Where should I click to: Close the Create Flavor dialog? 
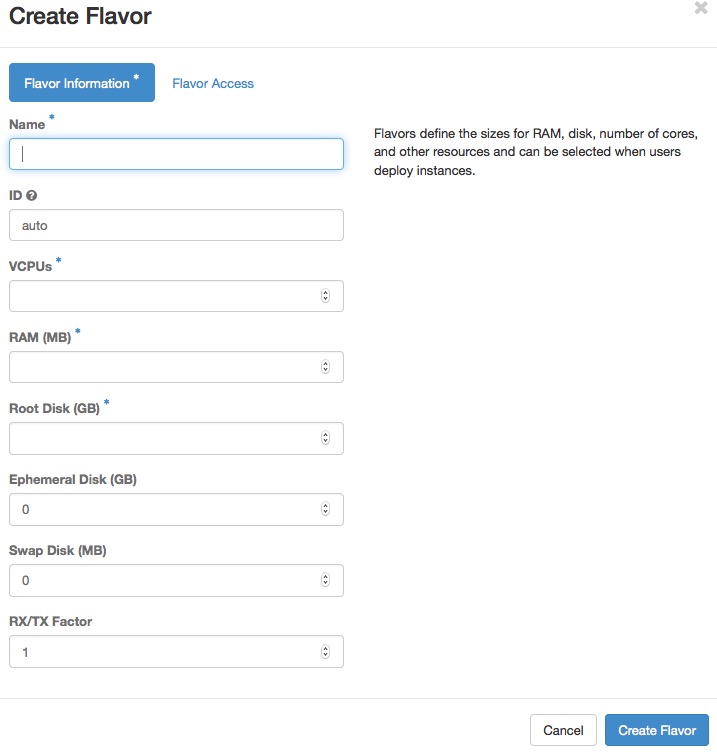click(701, 8)
